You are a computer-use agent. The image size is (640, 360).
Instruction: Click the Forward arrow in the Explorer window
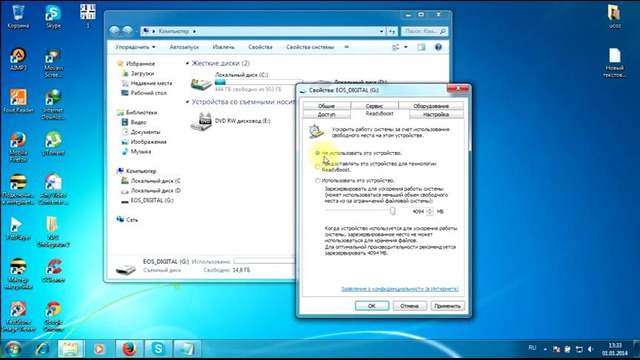[127, 31]
